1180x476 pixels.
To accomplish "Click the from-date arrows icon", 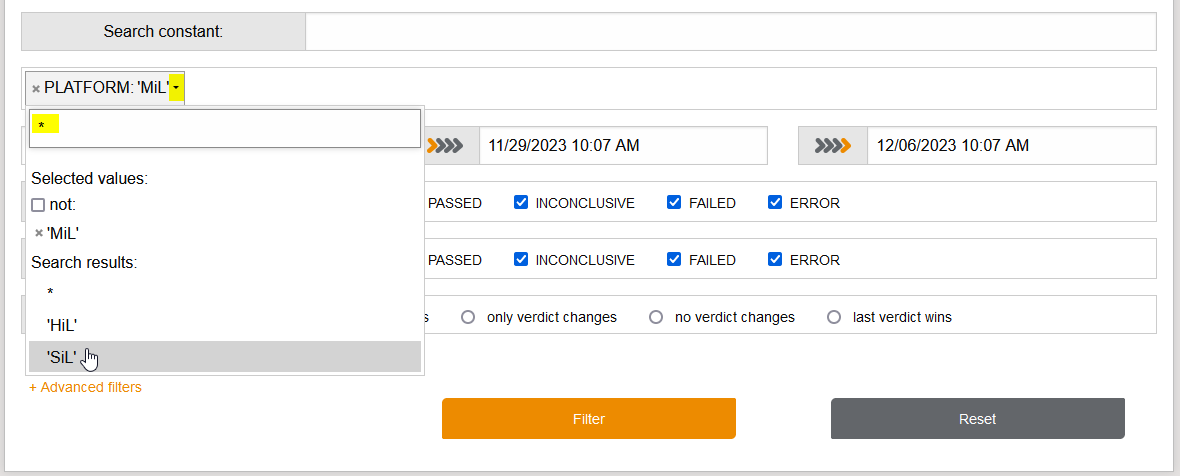I will (445, 146).
